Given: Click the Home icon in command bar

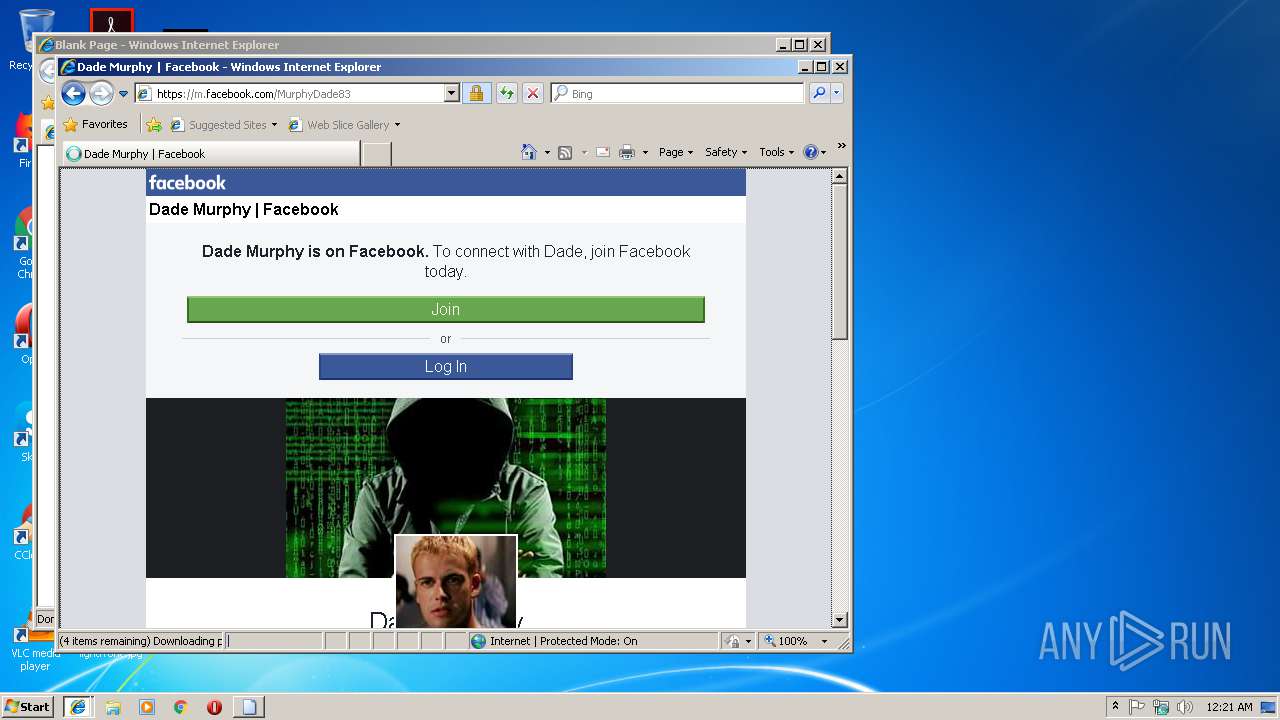Looking at the screenshot, I should click(529, 152).
